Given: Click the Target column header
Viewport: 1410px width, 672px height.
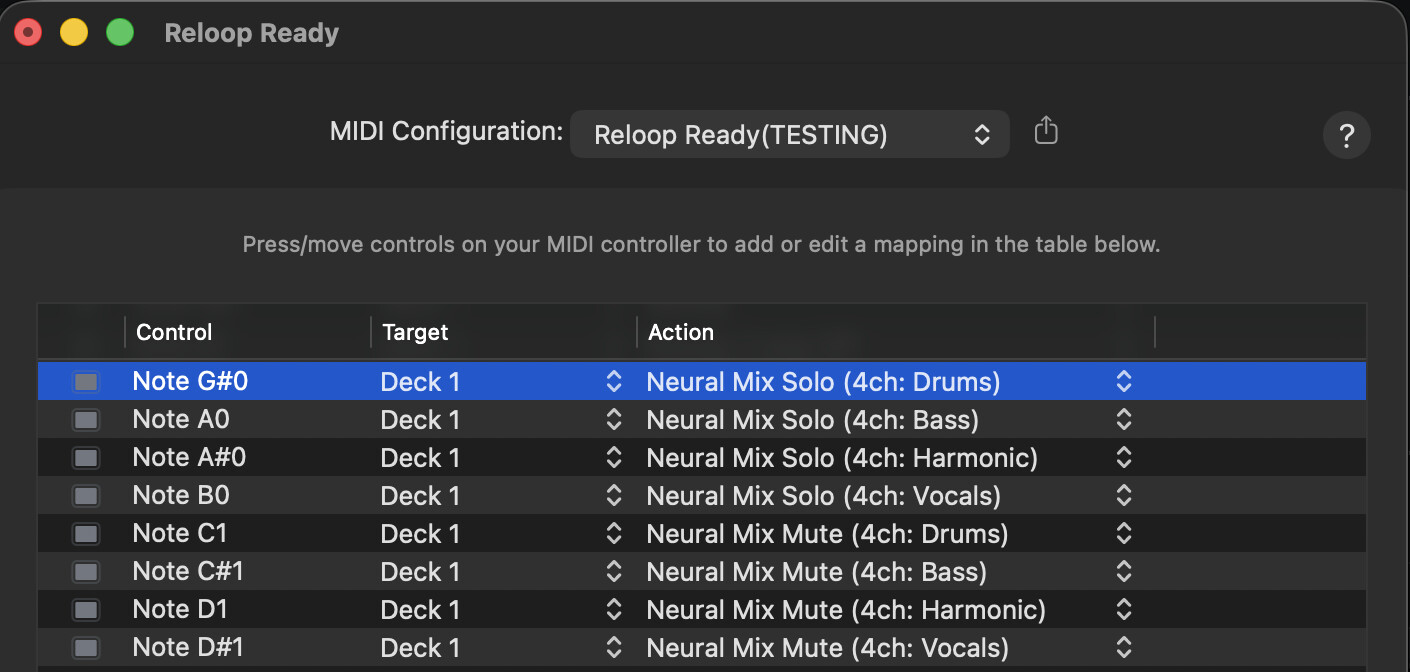Looking at the screenshot, I should 415,332.
